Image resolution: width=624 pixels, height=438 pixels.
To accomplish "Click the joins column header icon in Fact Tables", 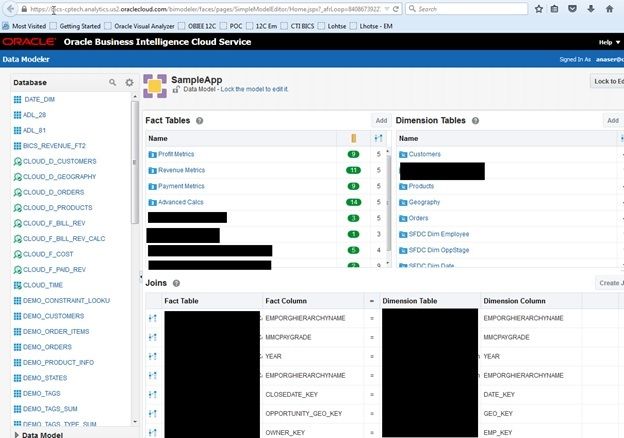I will tap(378, 138).
